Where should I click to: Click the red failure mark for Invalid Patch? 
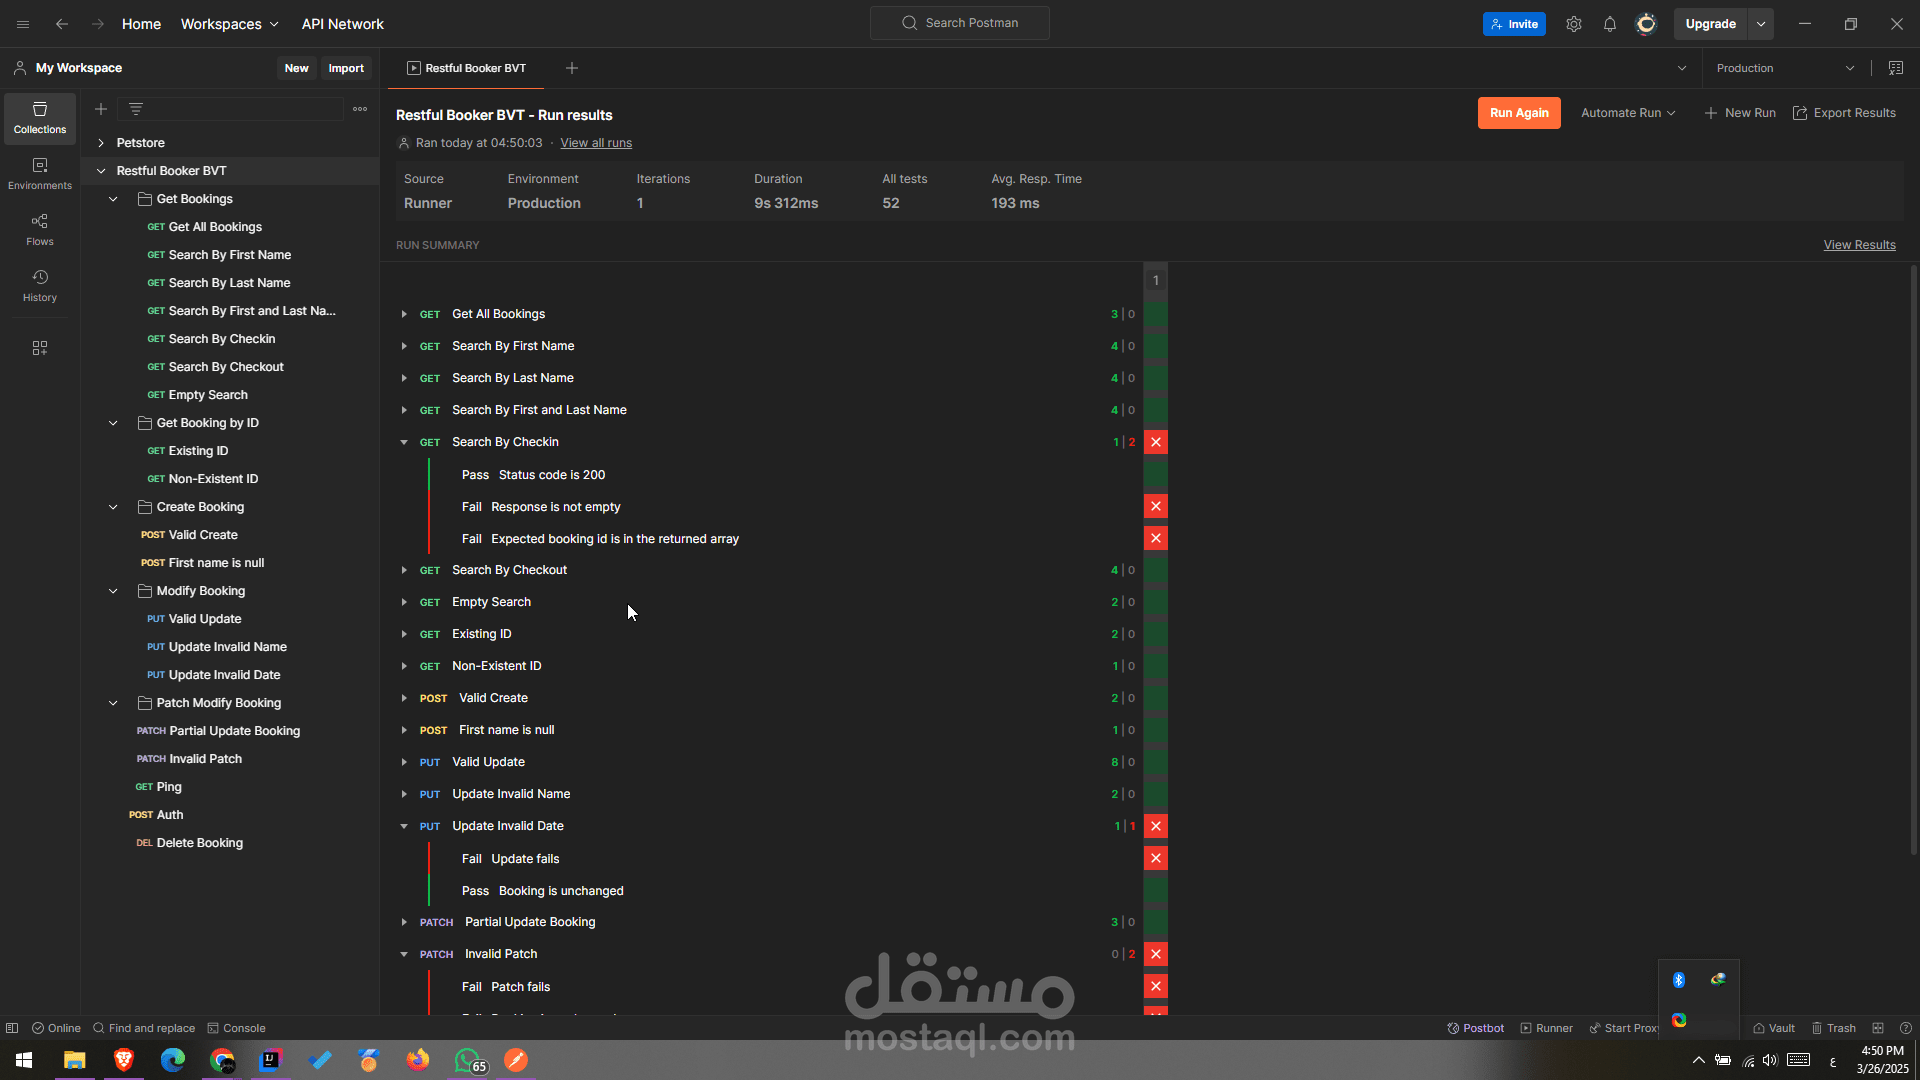[1156, 954]
